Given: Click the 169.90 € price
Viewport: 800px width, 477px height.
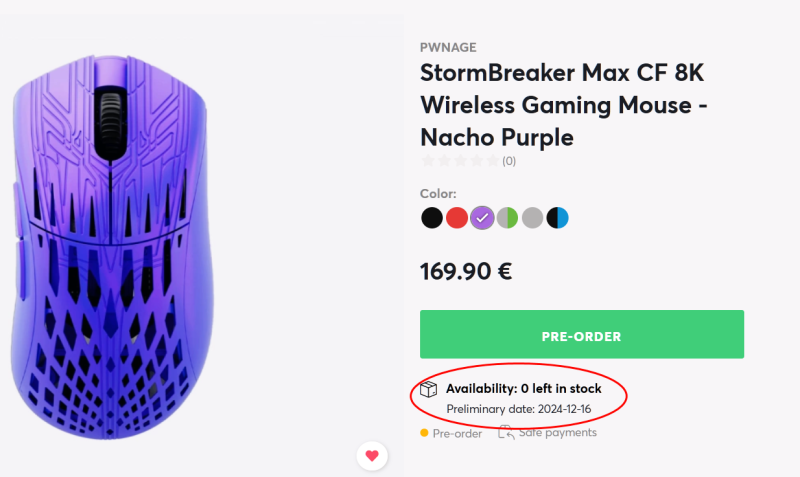Looking at the screenshot, I should tap(466, 271).
